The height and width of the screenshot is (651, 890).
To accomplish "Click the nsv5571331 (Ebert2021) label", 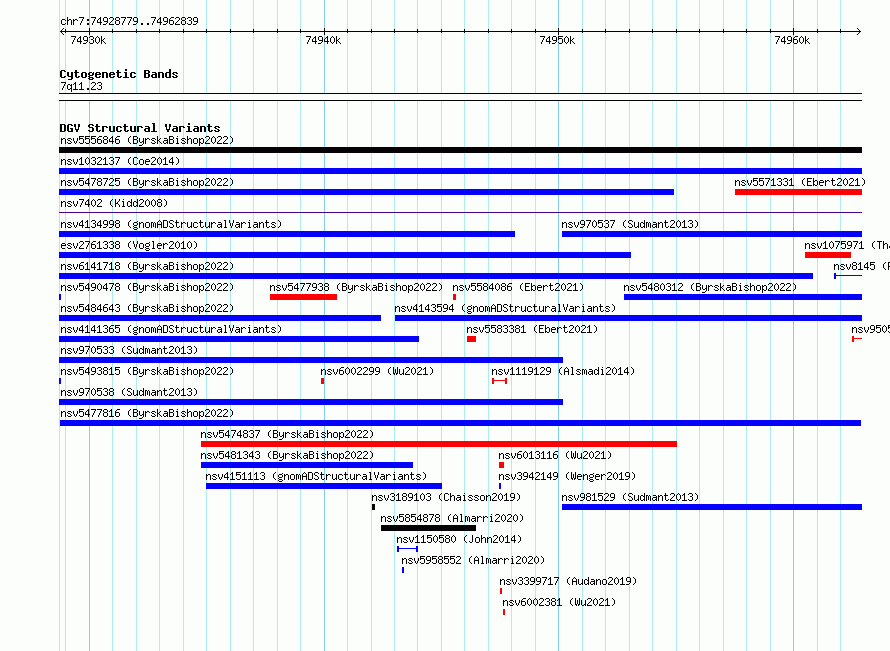I will pos(800,182).
